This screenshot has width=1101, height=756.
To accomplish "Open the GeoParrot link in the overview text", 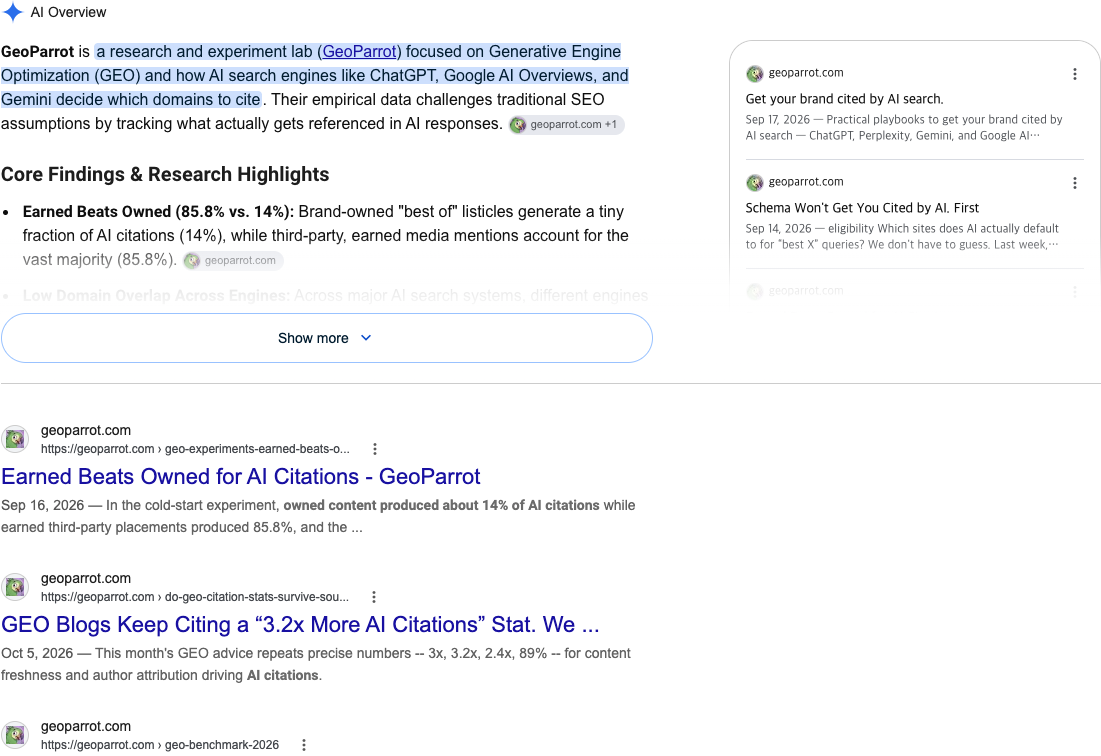I will [360, 52].
